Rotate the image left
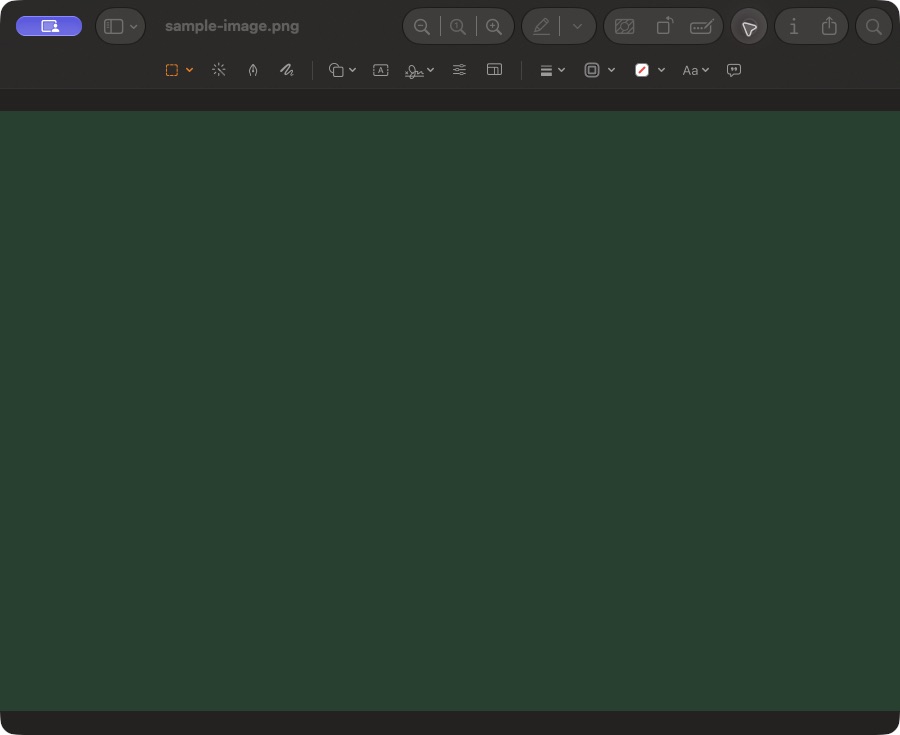Image resolution: width=900 pixels, height=735 pixels. click(665, 26)
